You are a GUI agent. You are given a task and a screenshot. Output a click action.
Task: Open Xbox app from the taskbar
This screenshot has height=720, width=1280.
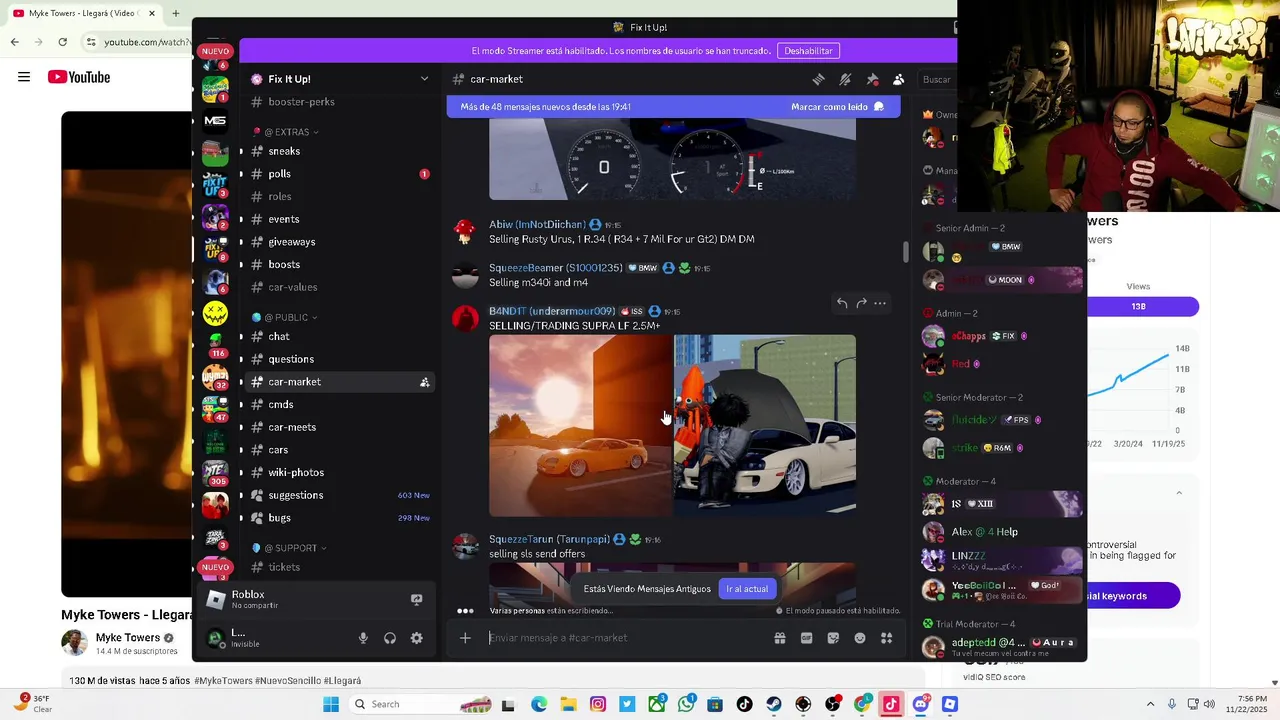656,704
